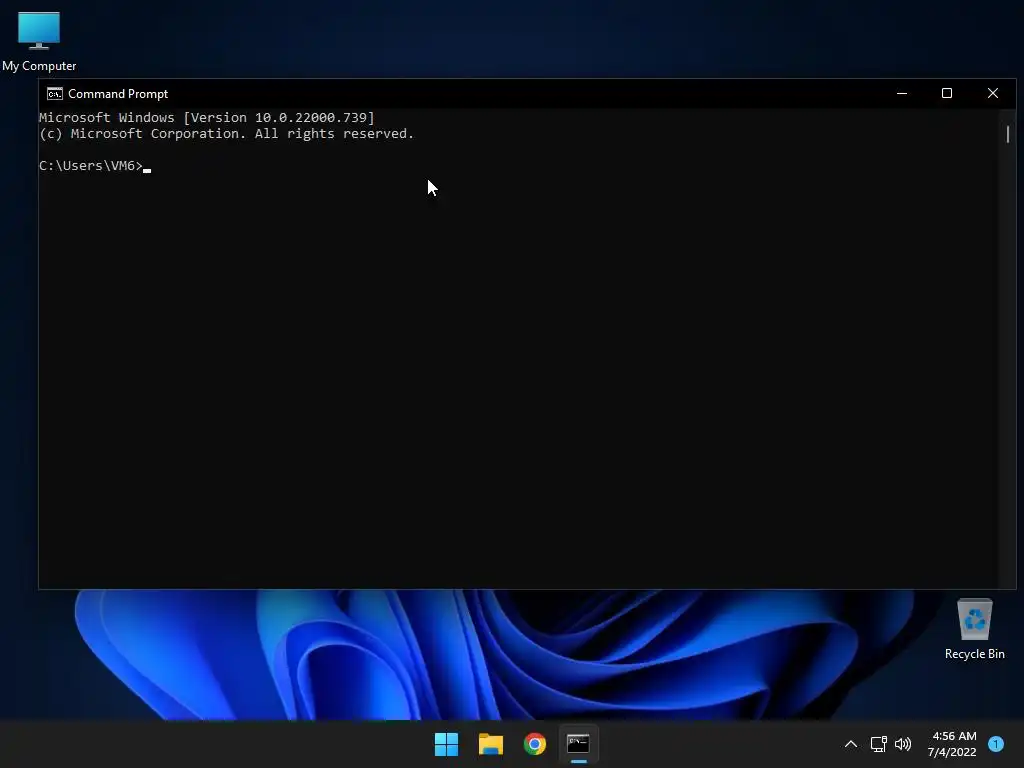Select the Recycle Bin desktop icon
Screen dimensions: 1024x768
point(974,630)
